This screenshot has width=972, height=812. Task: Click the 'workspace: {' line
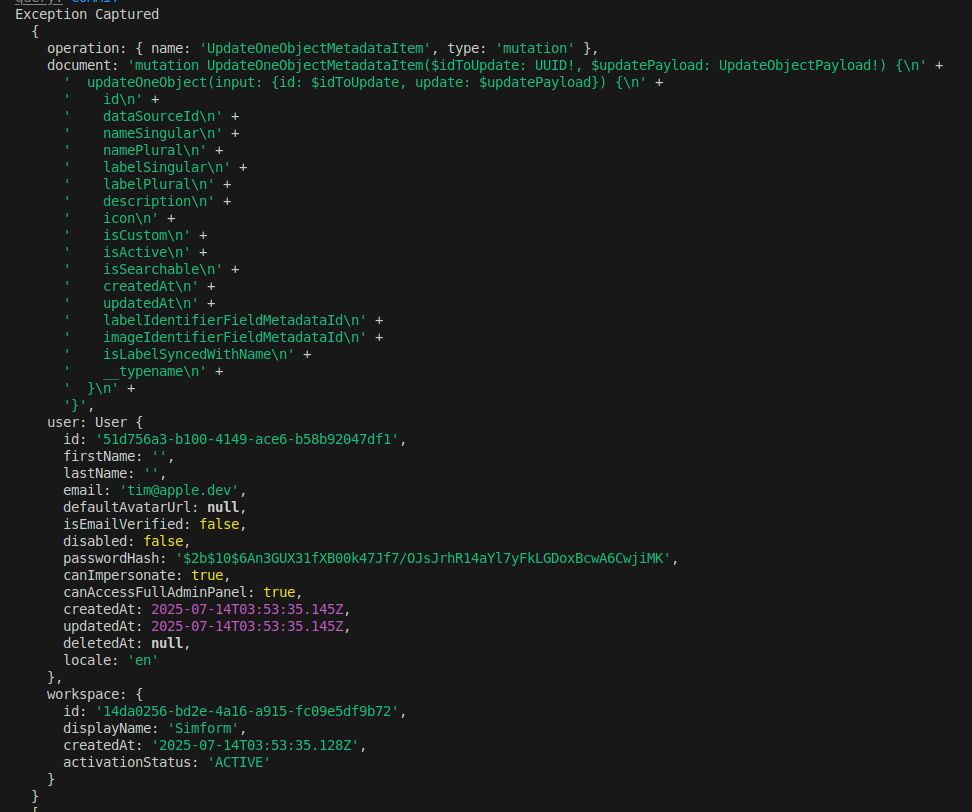95,694
